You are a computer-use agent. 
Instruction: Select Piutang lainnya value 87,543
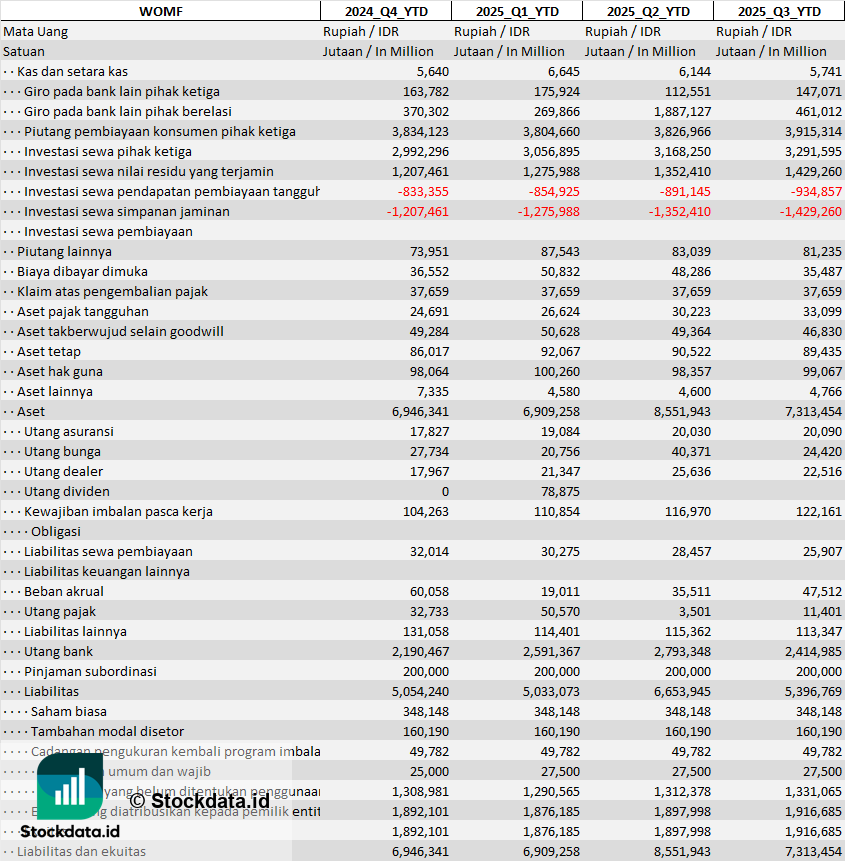[x=561, y=251]
